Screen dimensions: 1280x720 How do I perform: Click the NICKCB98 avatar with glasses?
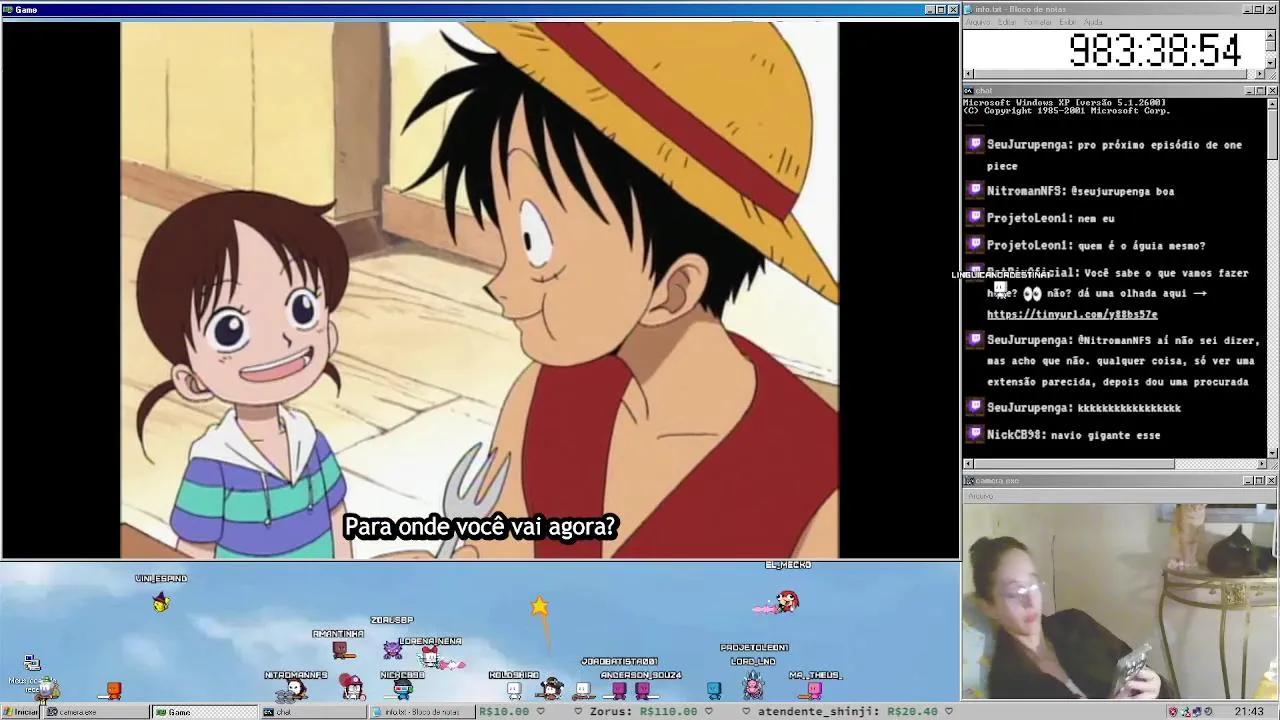[402, 688]
